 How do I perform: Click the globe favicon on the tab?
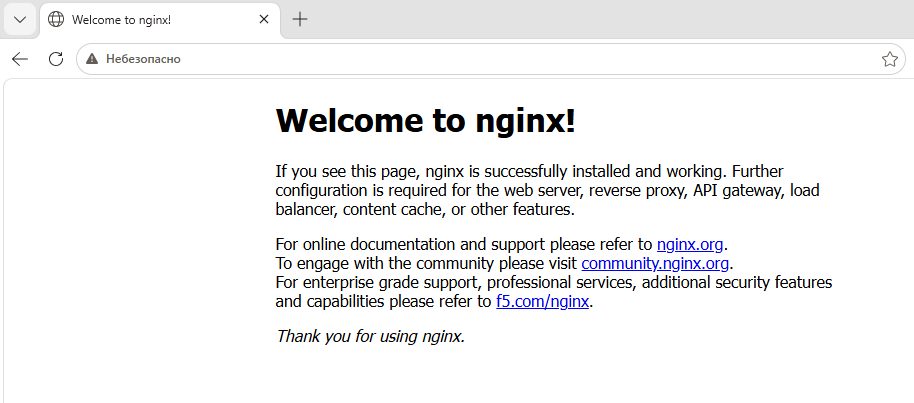(x=56, y=19)
